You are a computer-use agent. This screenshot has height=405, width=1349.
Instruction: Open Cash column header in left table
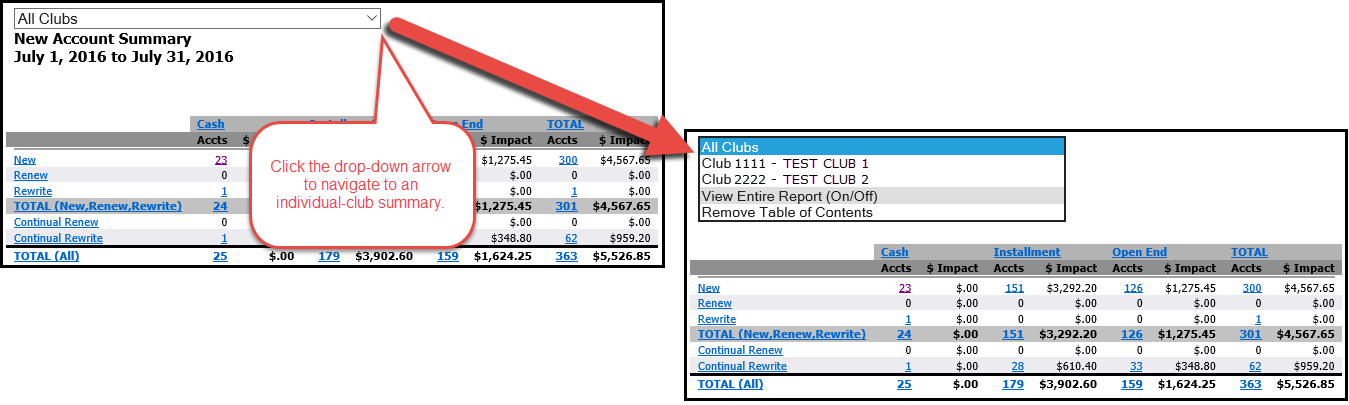(x=210, y=124)
